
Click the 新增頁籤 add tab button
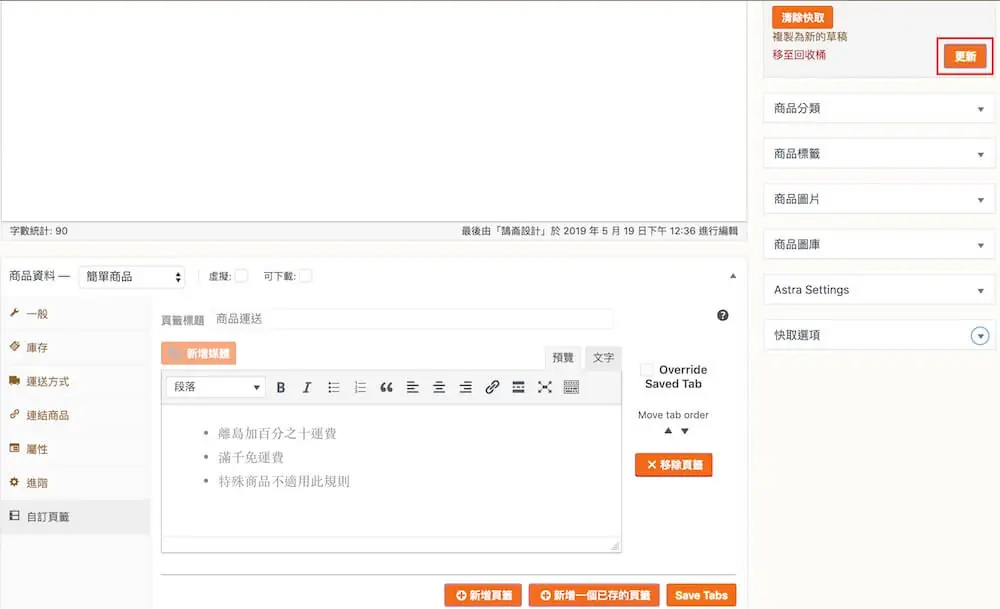tap(483, 595)
